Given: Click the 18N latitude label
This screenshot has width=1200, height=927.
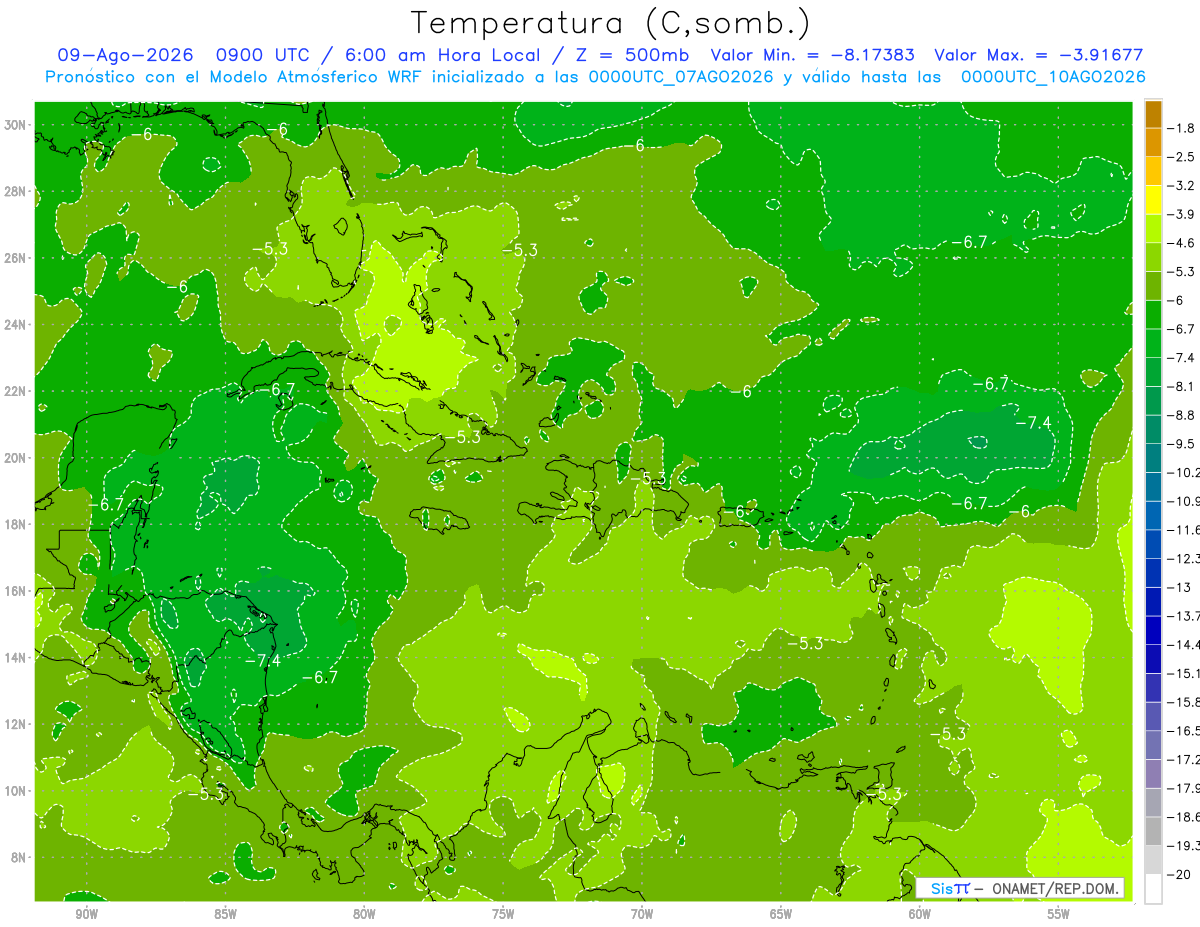Looking at the screenshot, I should coord(16,524).
